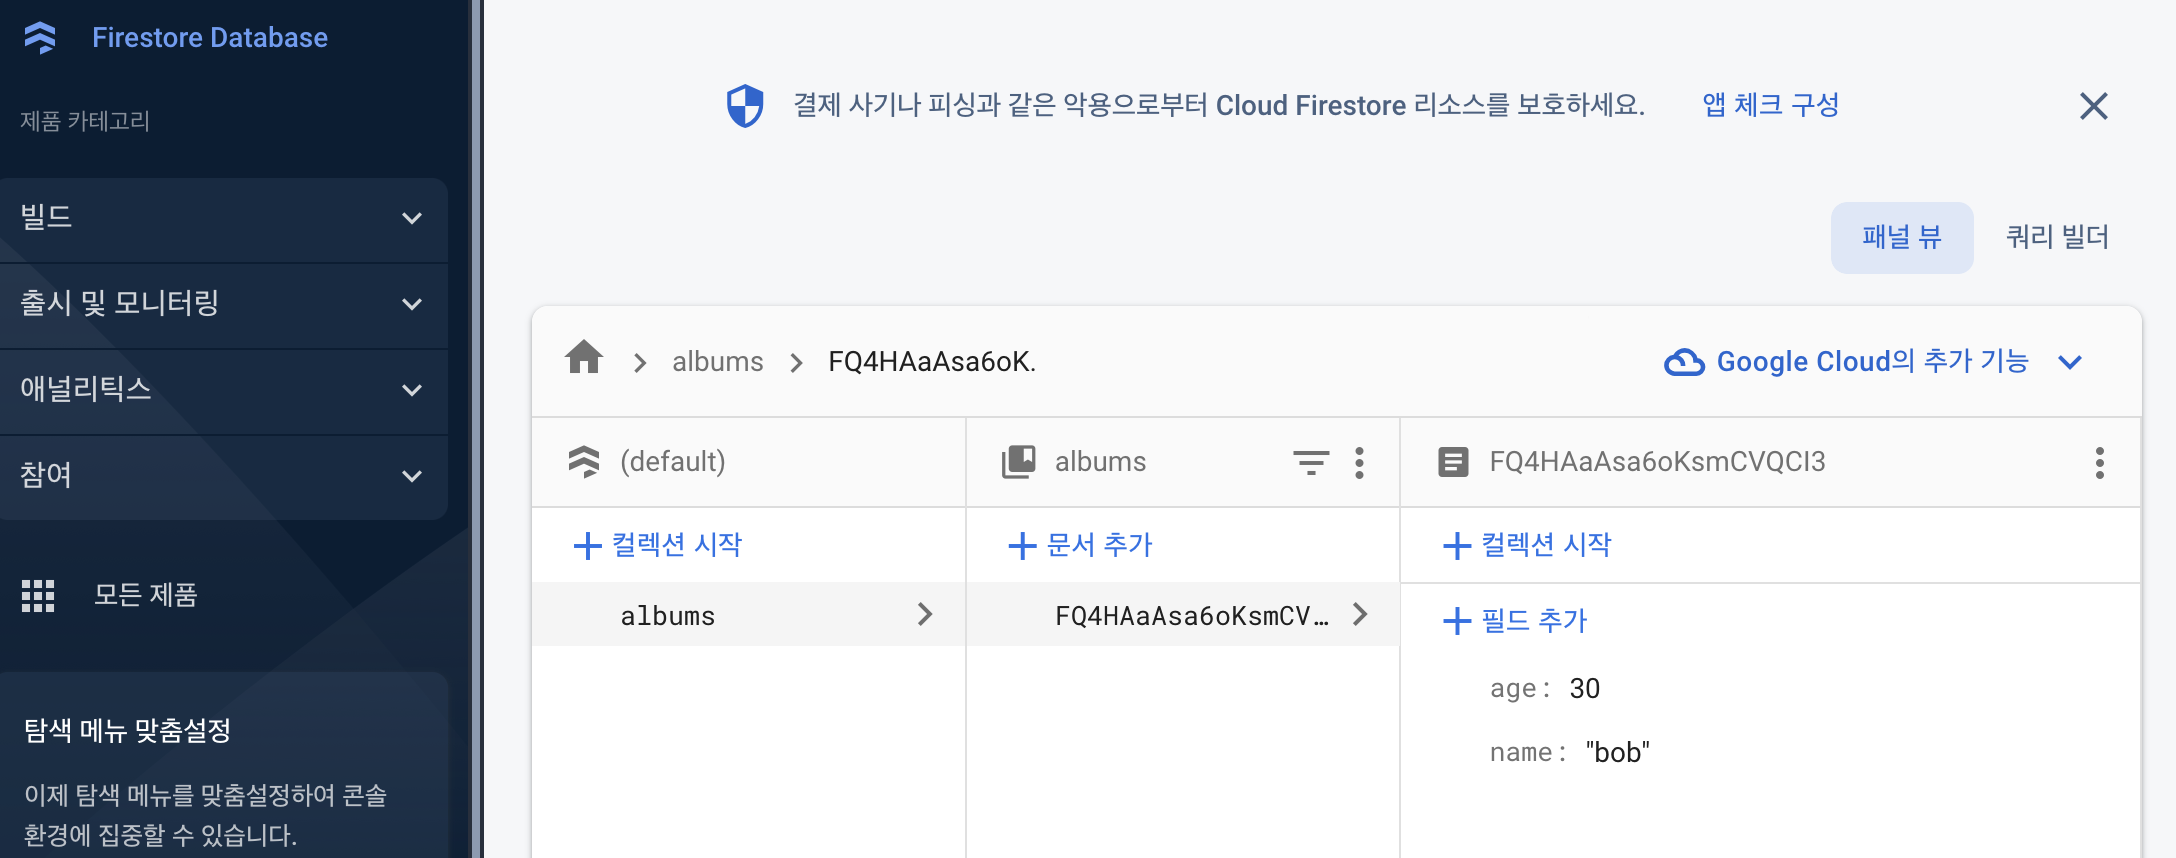Expand the 애널리틱스 section
Image resolution: width=2176 pixels, height=858 pixels.
pyautogui.click(x=224, y=390)
